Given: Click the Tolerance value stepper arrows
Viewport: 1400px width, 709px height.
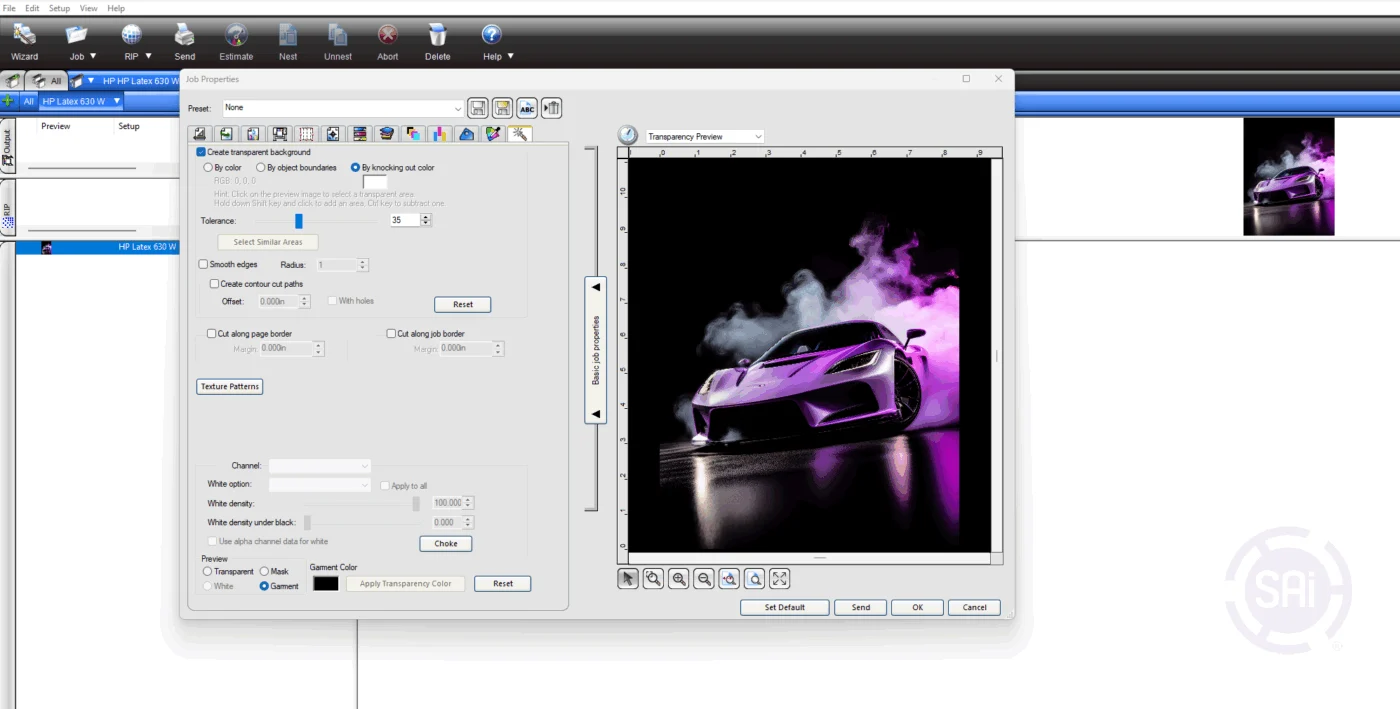Looking at the screenshot, I should pyautogui.click(x=426, y=220).
